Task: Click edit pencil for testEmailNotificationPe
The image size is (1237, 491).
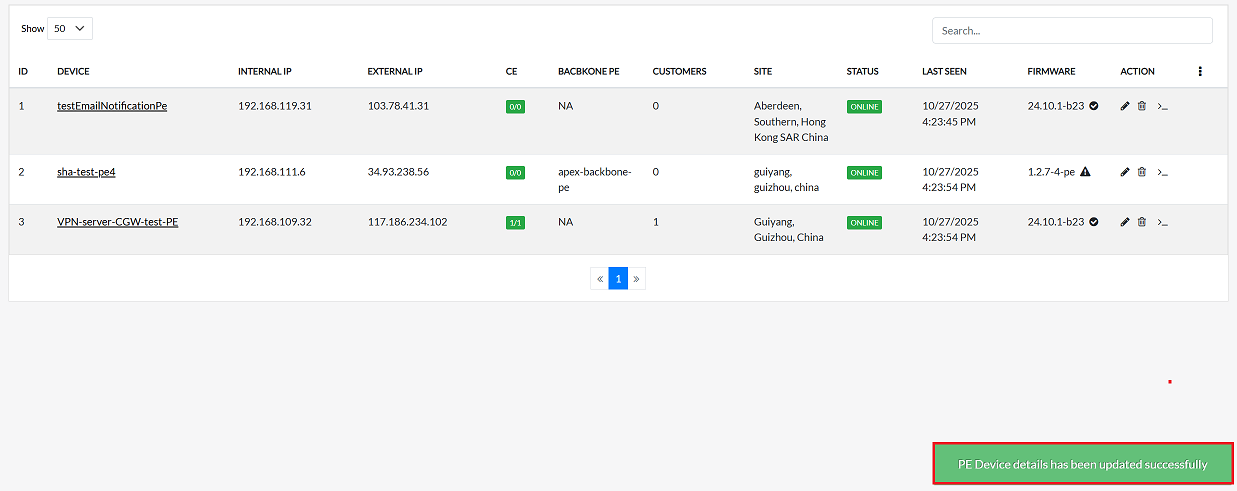Action: 1125,106
